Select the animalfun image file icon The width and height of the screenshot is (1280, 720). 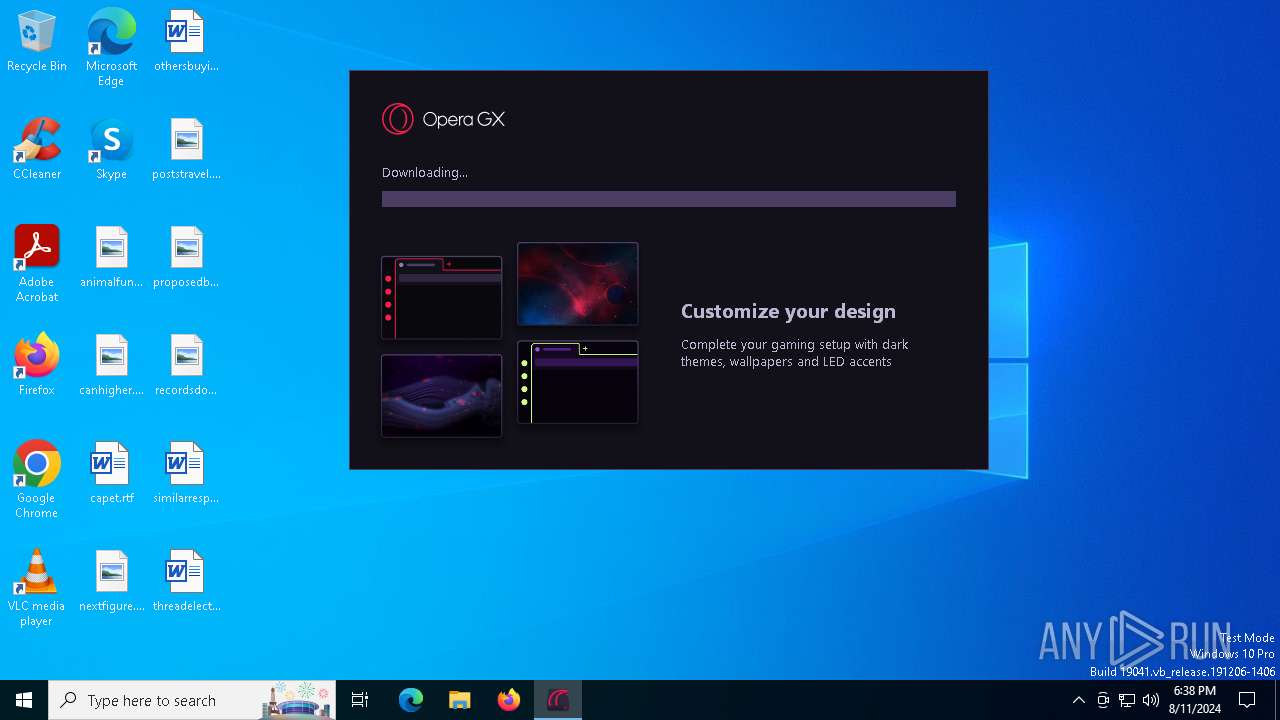(111, 258)
